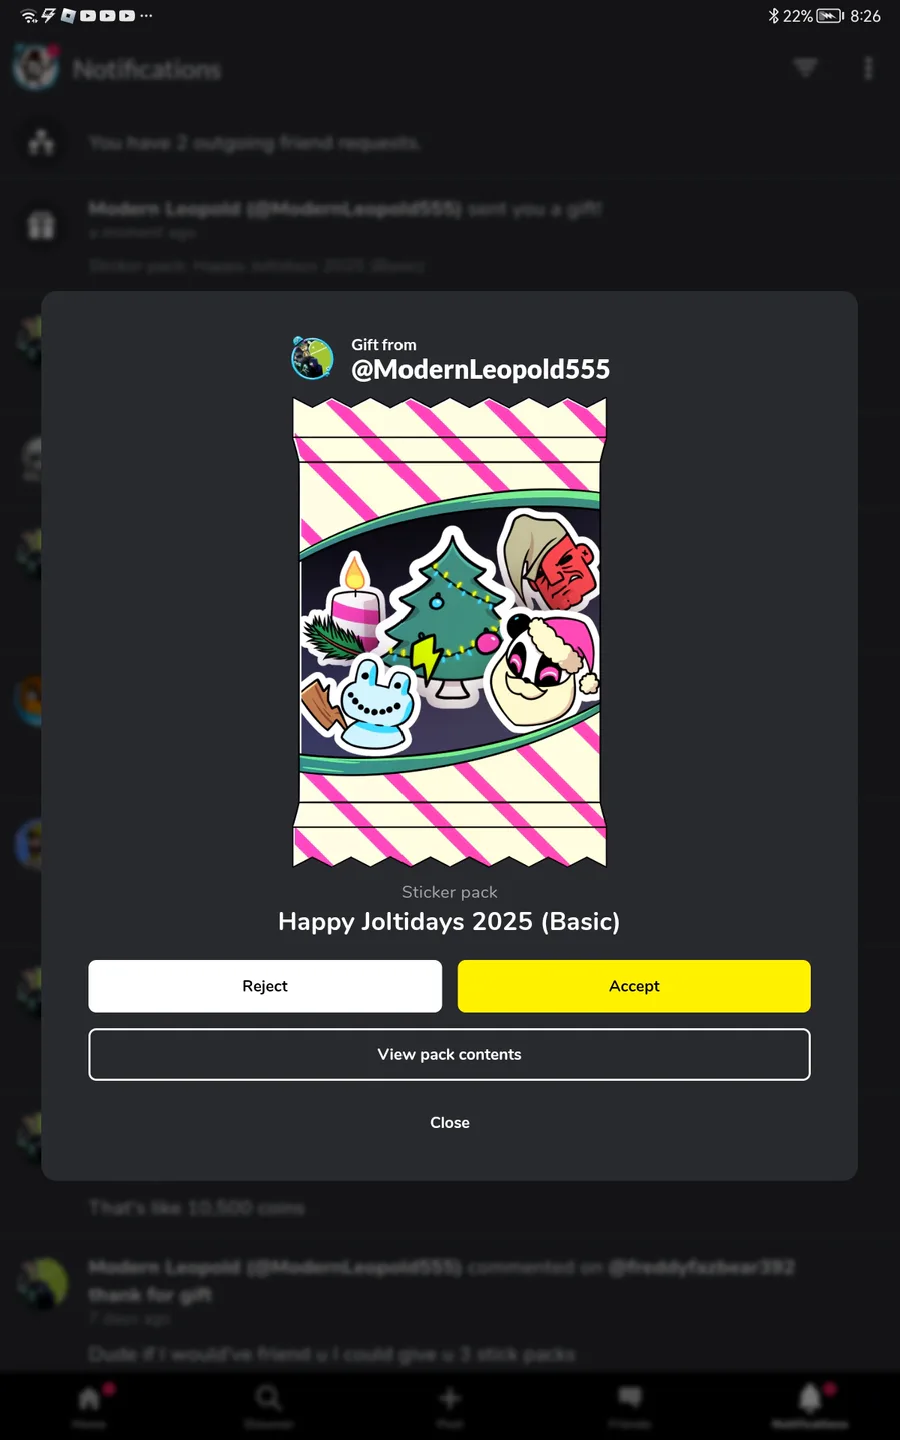Tap the @ModernLeopold555 username link

[x=480, y=369]
